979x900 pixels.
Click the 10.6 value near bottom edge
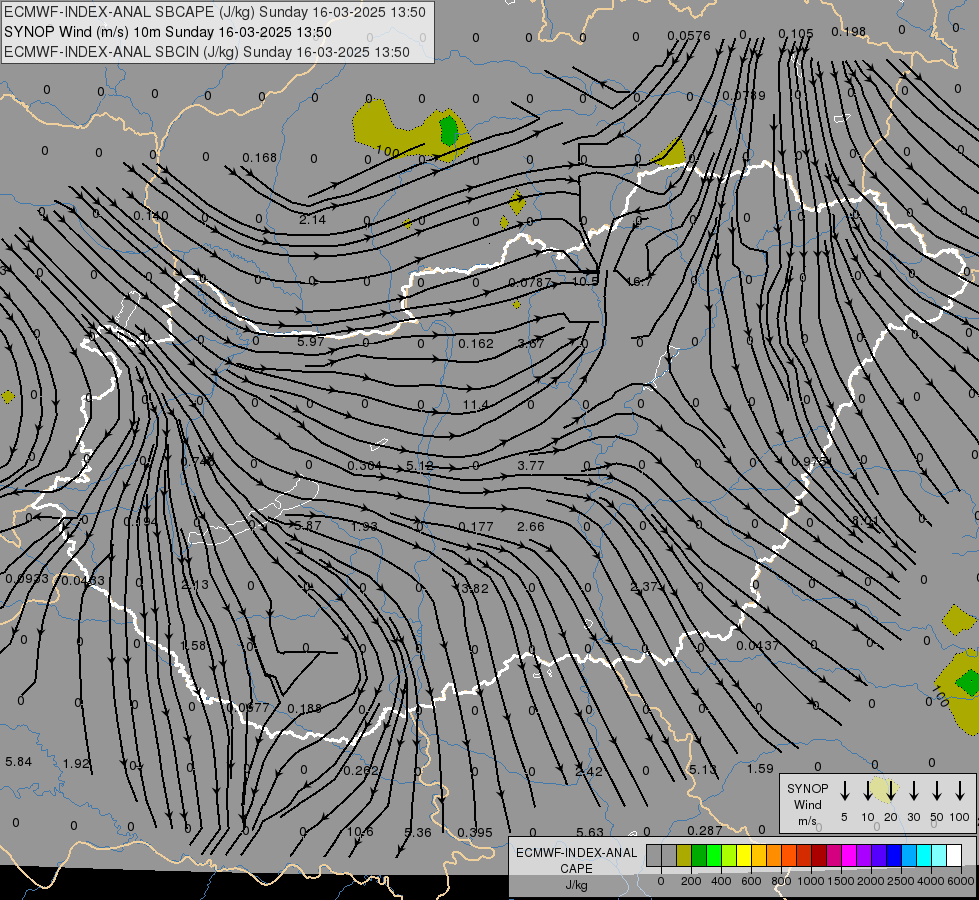pos(360,831)
